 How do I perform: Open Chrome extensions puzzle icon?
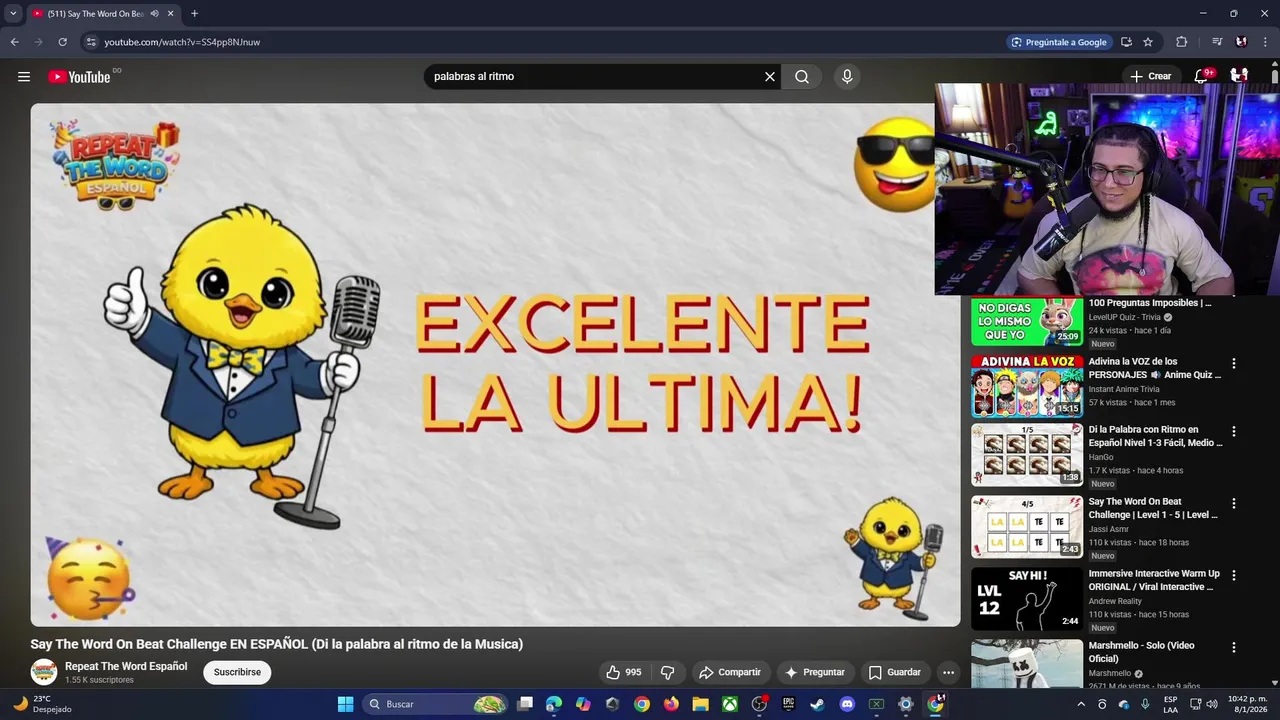[x=1182, y=42]
